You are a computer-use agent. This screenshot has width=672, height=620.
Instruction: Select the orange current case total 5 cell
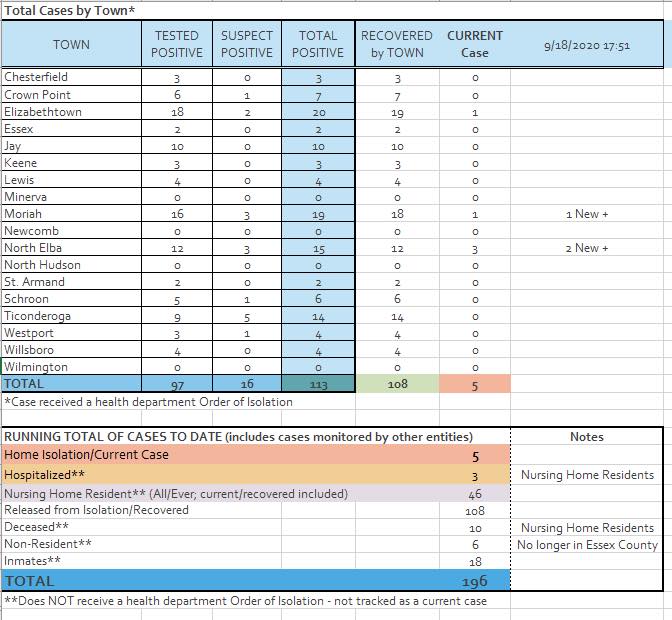tap(475, 384)
